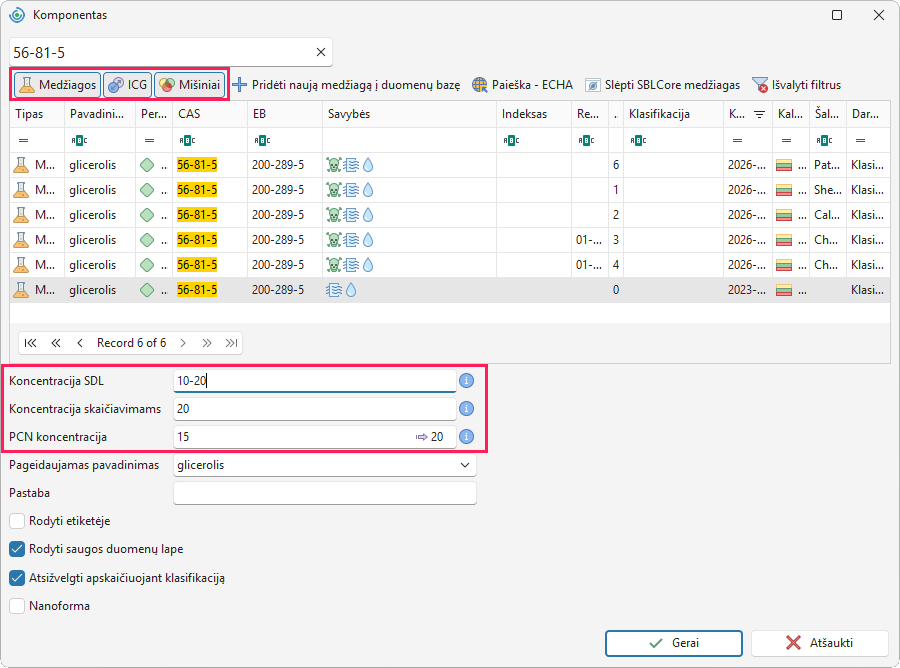Open the CAS column filter operator
This screenshot has height=668, width=900.
click(x=187, y=140)
